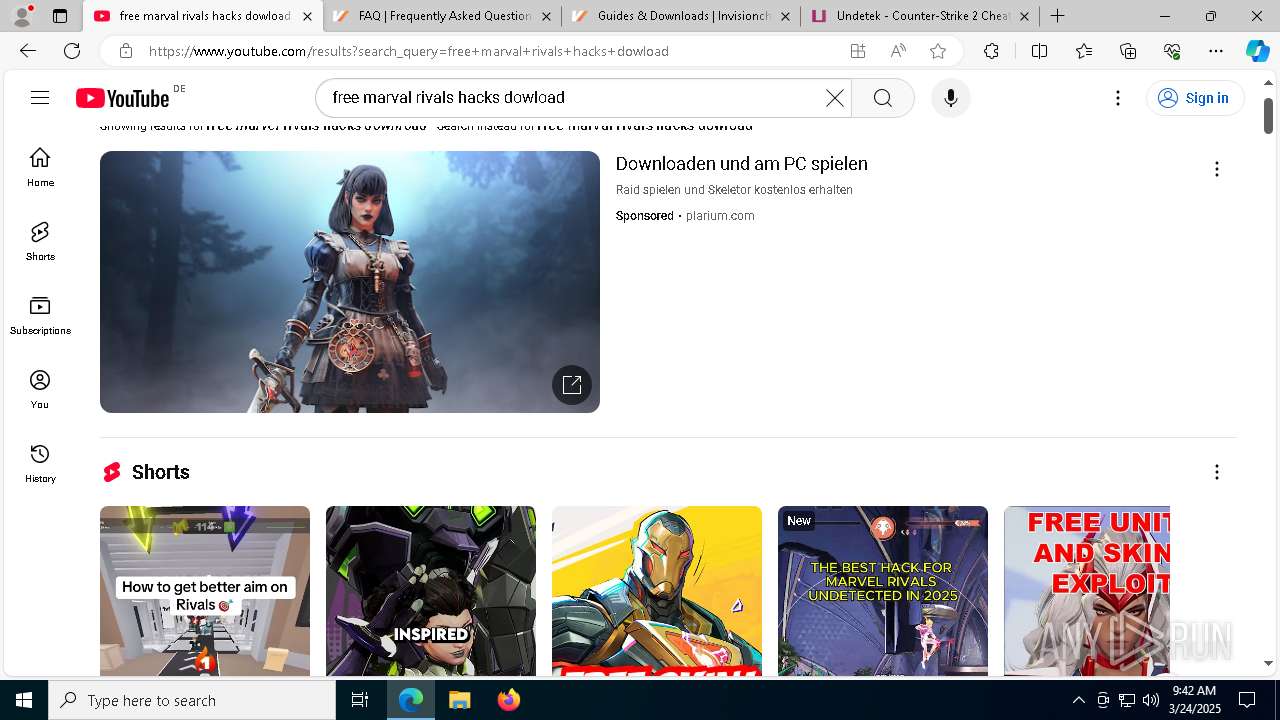The height and width of the screenshot is (720, 1280).
Task: Open sponsored ad three-dot options
Action: pos(1217,169)
